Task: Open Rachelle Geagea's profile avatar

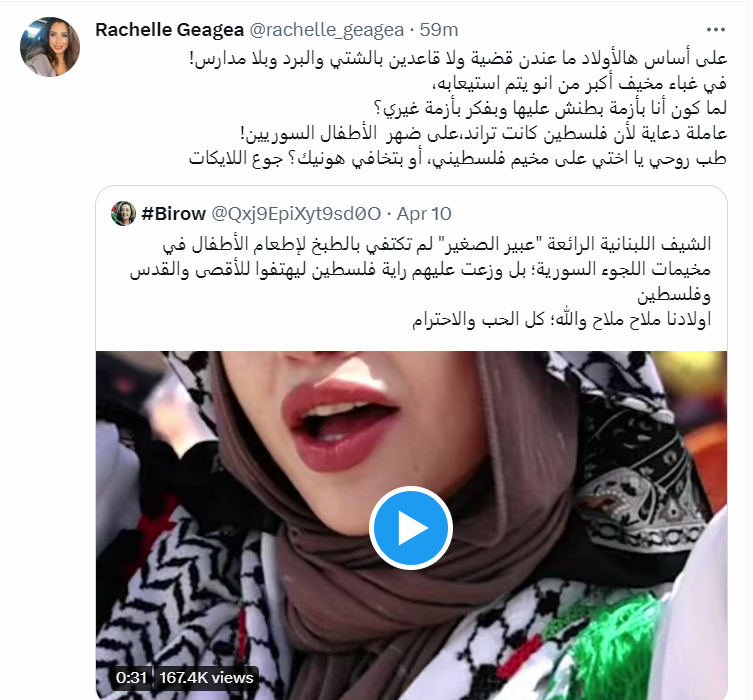Action: [x=50, y=47]
